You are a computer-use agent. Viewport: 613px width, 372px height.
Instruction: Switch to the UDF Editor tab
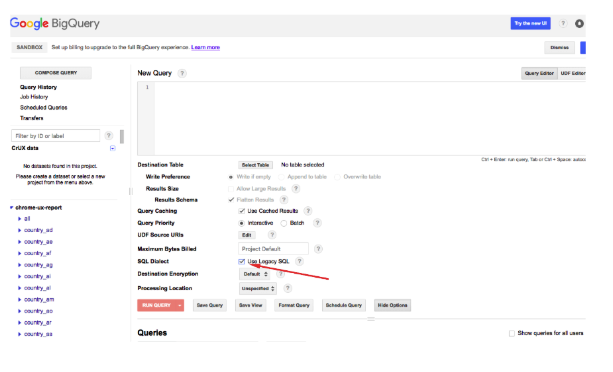(x=572, y=73)
